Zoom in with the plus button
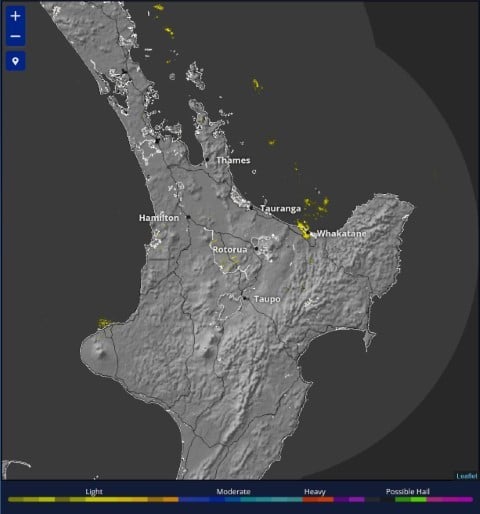Image resolution: width=480 pixels, height=514 pixels. pyautogui.click(x=15, y=16)
